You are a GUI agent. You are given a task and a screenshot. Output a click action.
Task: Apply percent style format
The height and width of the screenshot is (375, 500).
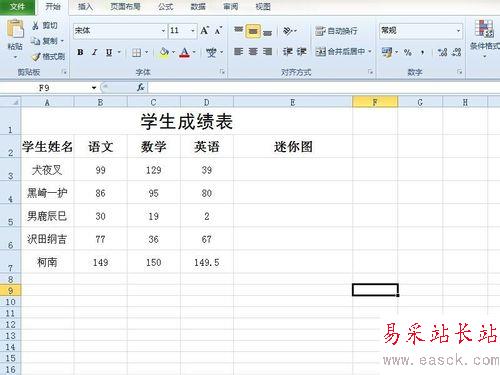[407, 52]
